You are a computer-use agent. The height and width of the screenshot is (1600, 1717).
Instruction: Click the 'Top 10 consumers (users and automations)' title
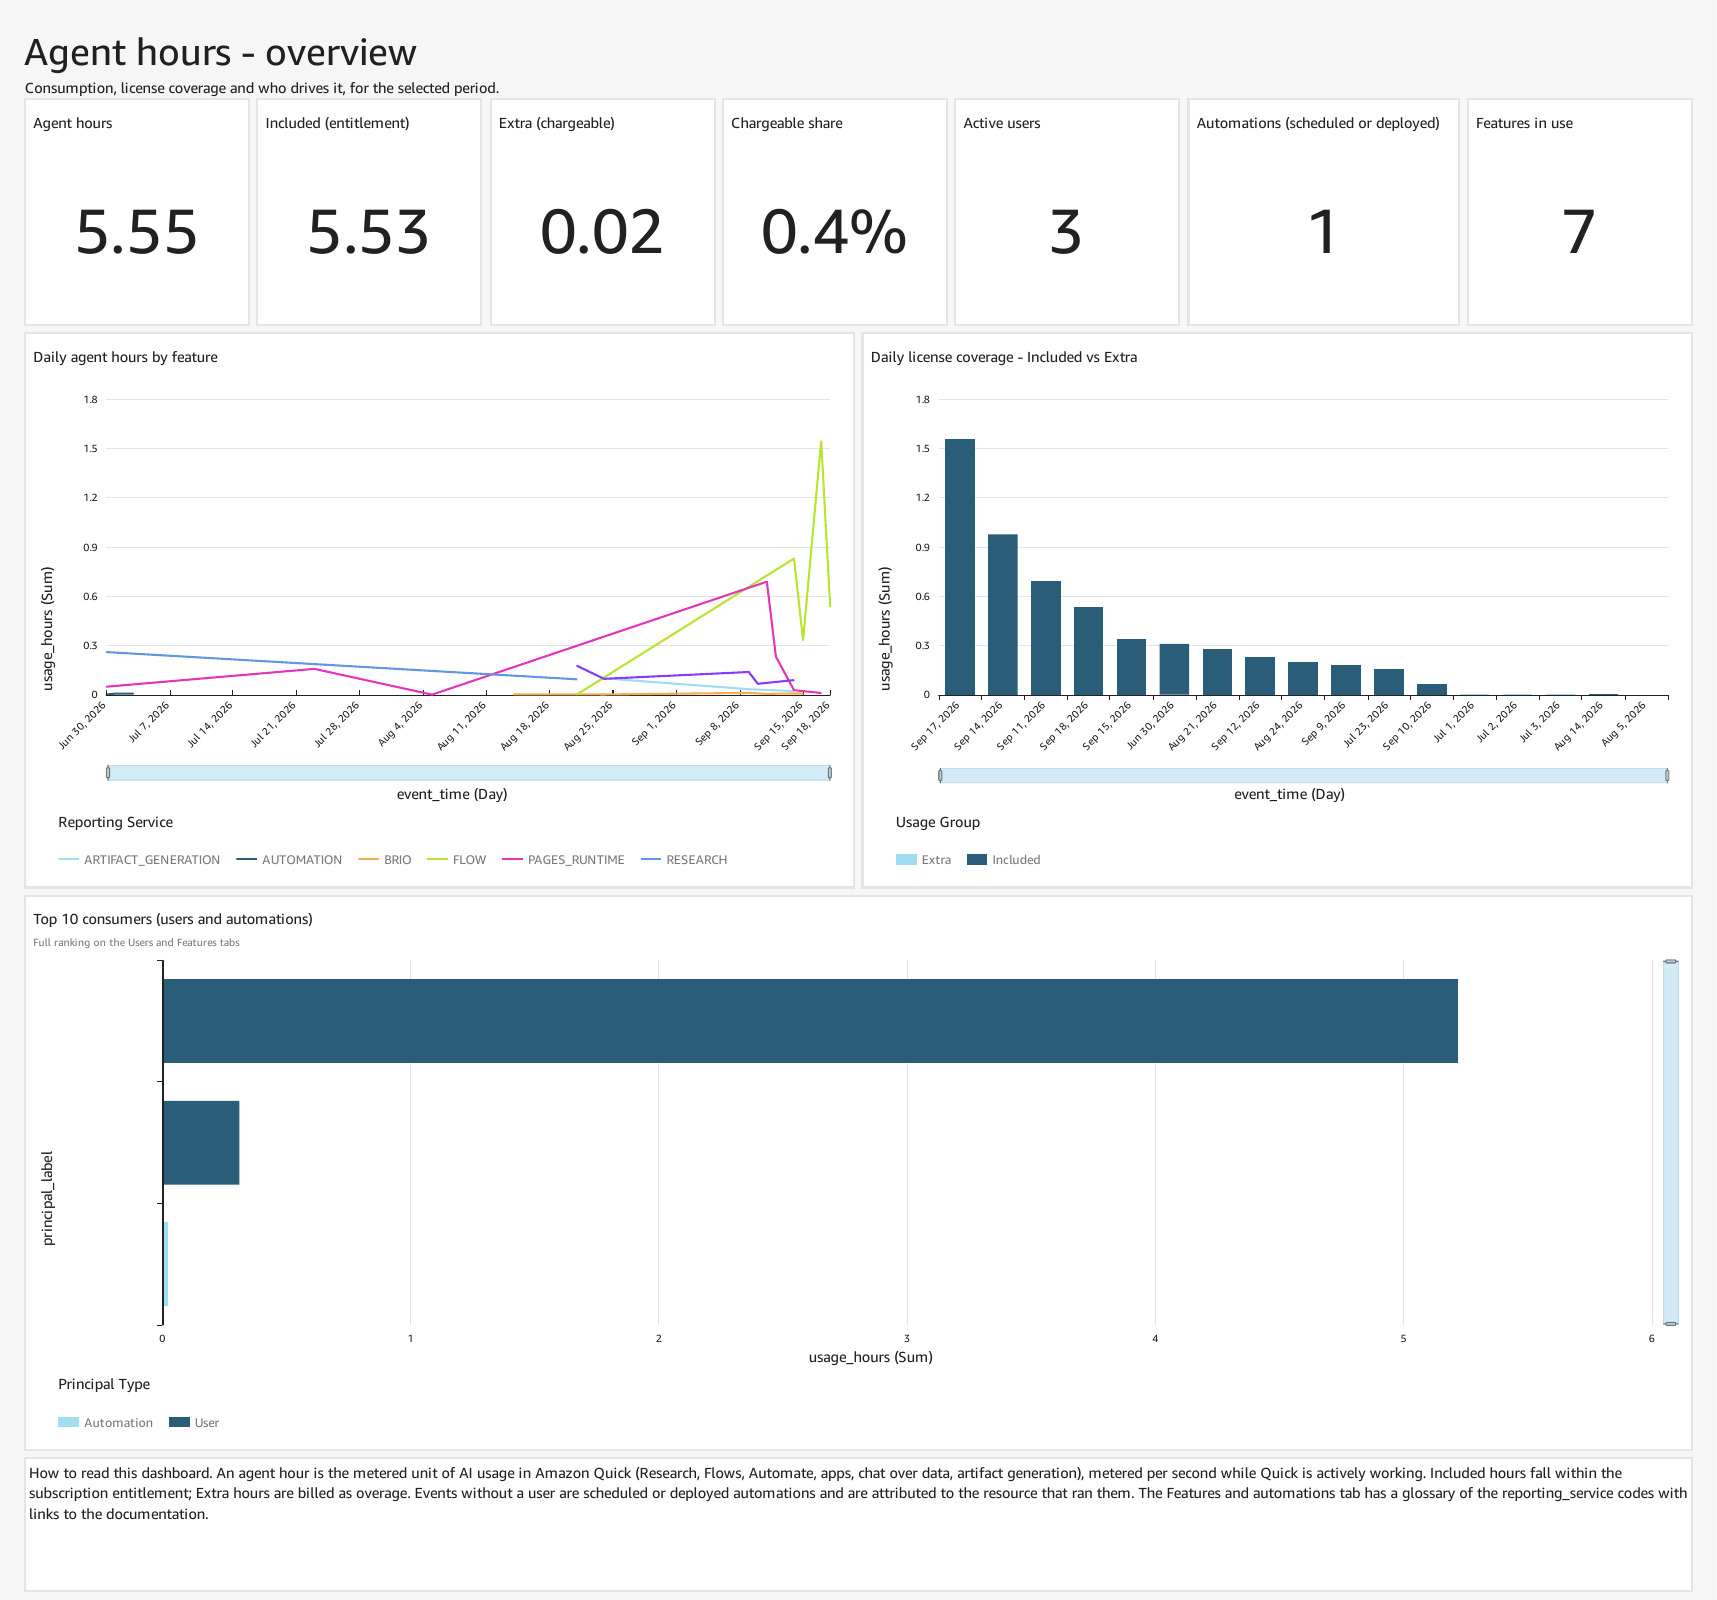click(x=173, y=919)
